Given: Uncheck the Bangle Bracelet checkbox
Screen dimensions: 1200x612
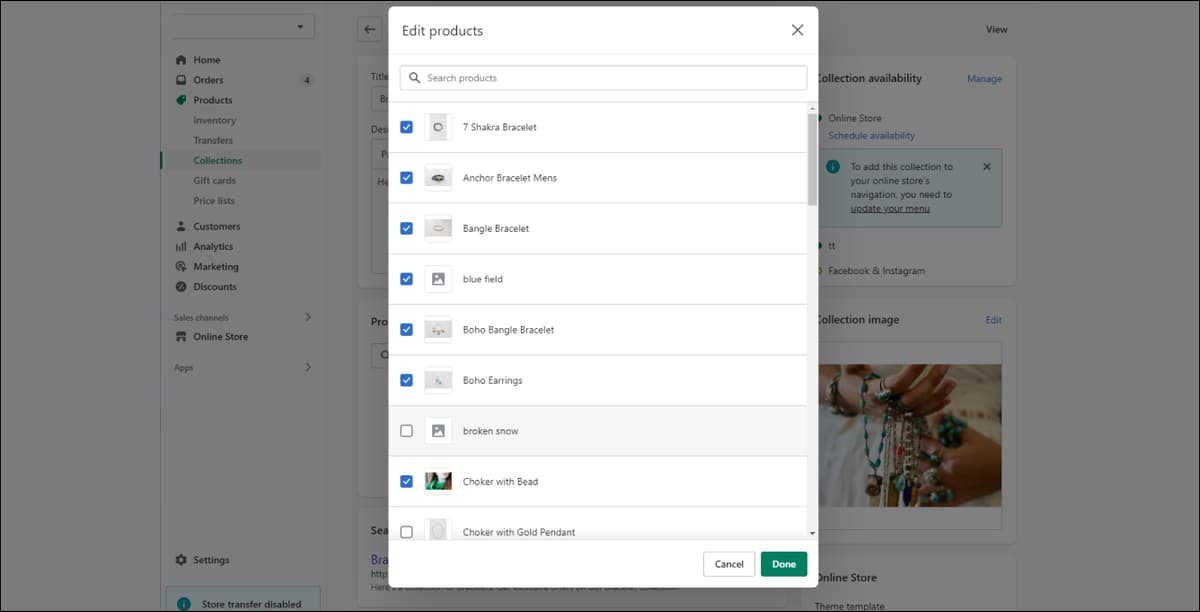Looking at the screenshot, I should coord(406,228).
